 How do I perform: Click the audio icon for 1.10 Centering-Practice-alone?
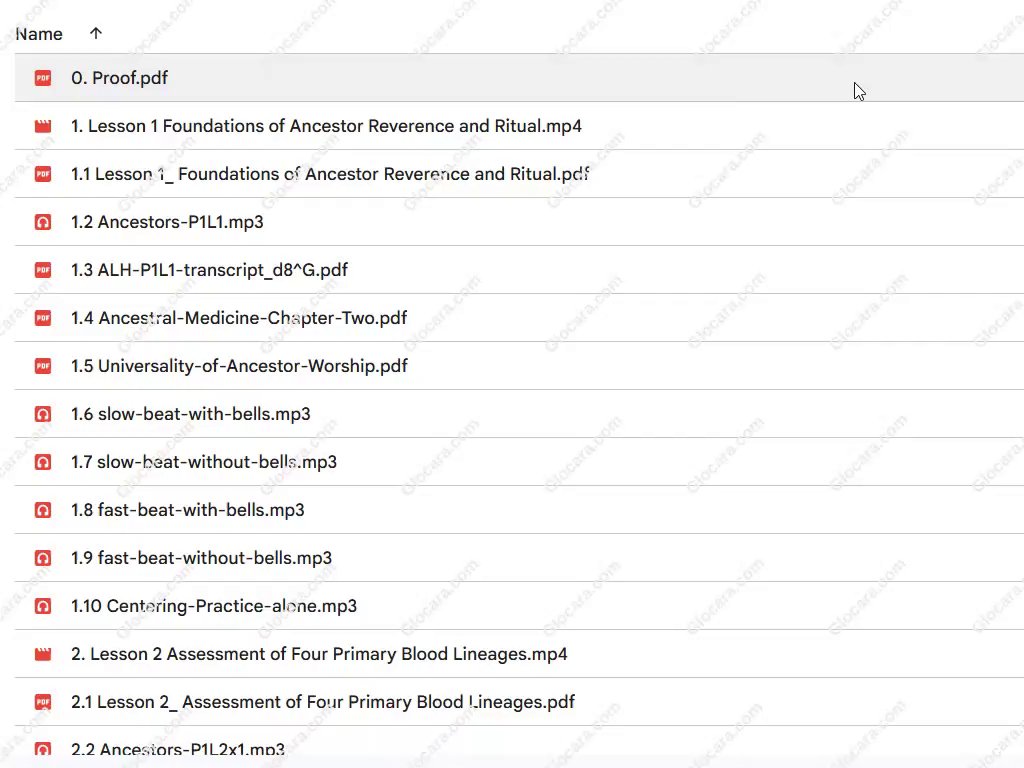click(42, 606)
